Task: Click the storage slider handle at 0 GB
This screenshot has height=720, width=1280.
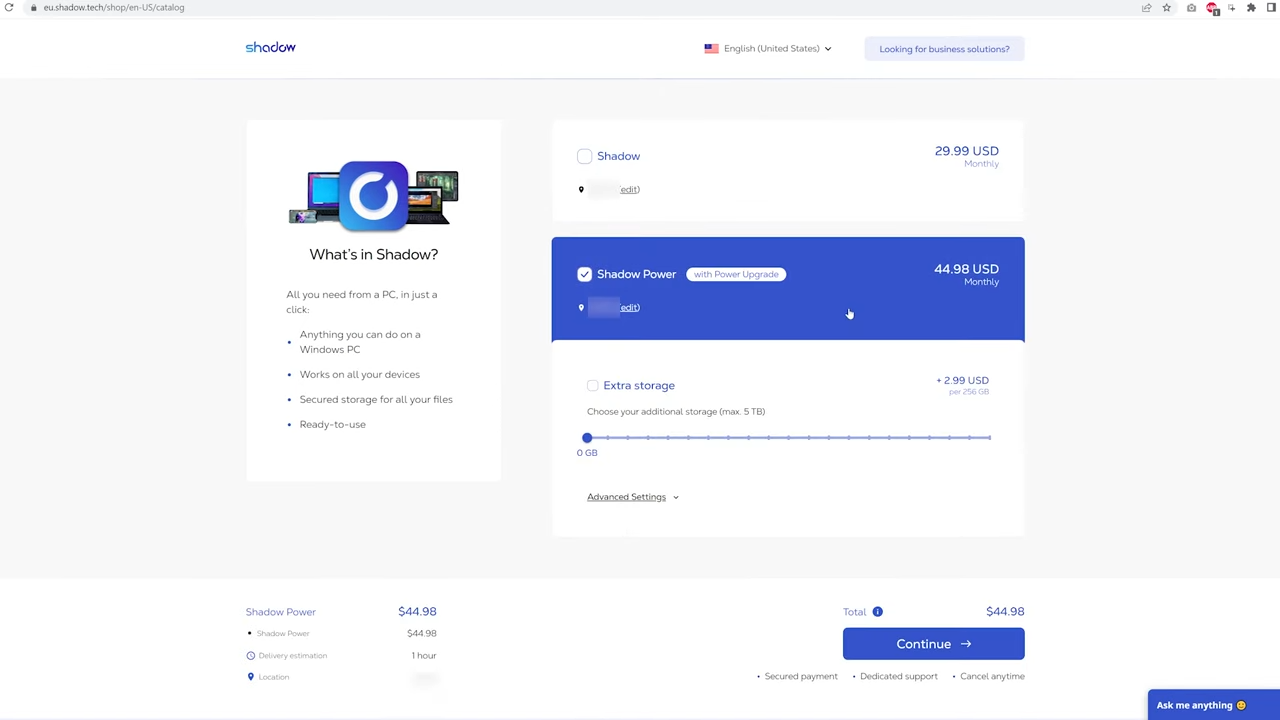Action: coord(587,437)
